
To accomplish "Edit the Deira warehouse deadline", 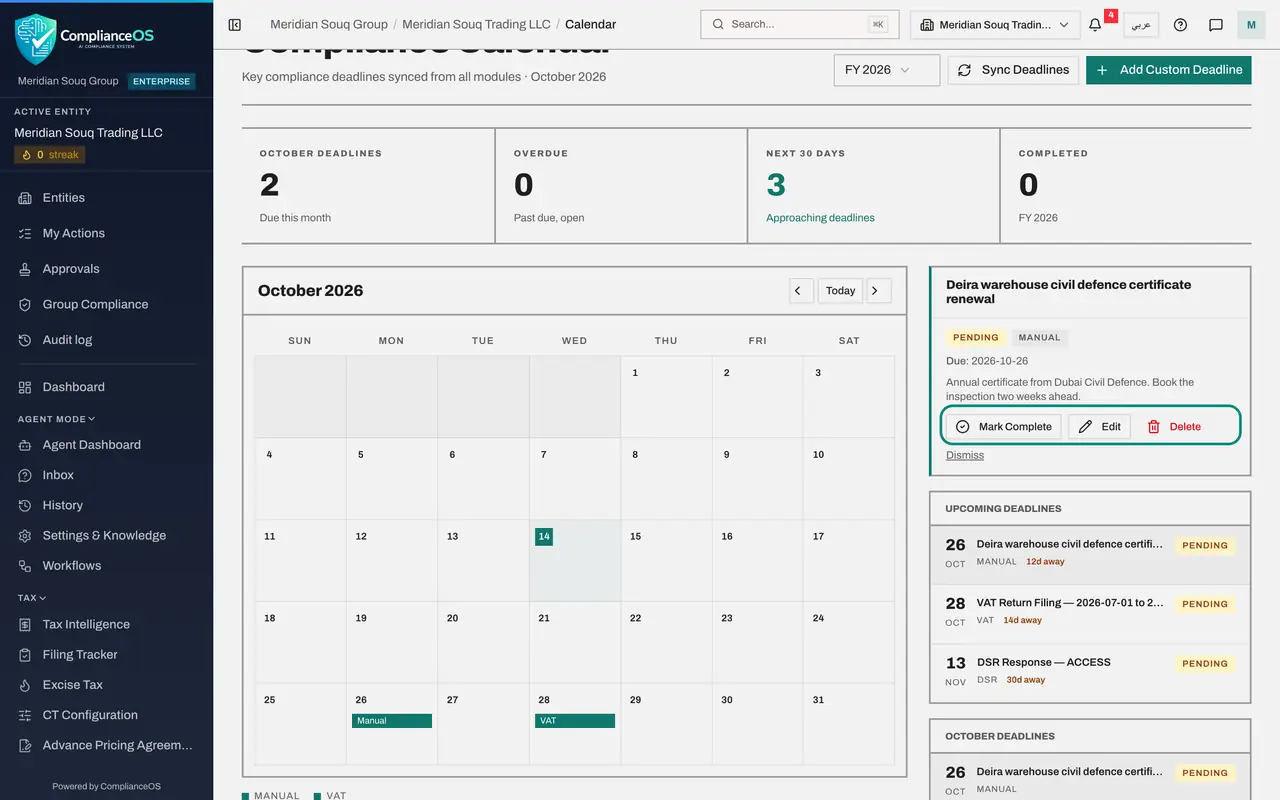I will (x=1099, y=426).
